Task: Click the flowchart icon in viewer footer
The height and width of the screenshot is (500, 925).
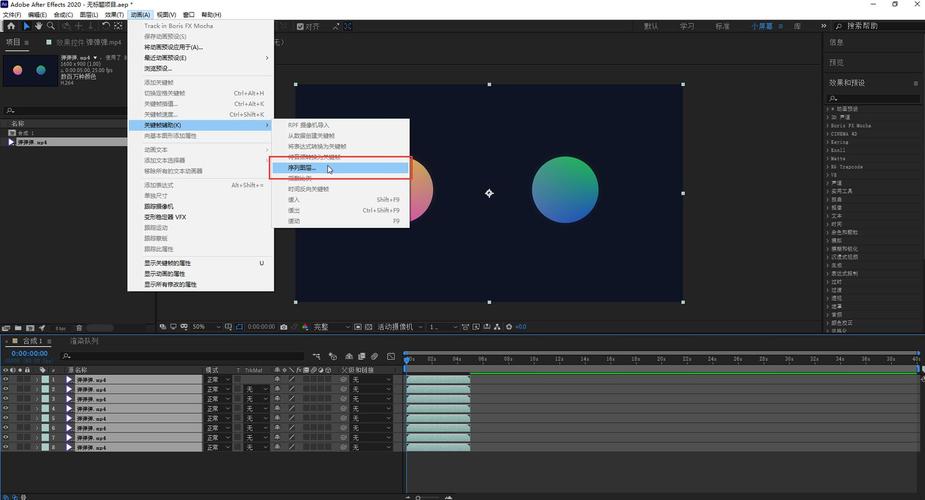Action: (497, 327)
